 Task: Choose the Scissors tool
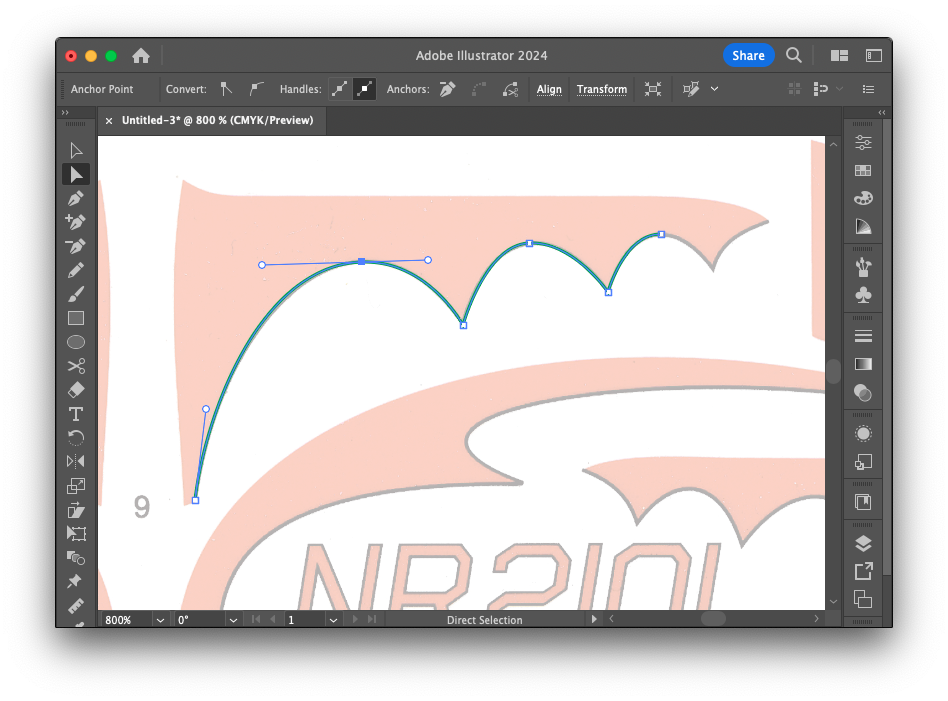tap(76, 366)
